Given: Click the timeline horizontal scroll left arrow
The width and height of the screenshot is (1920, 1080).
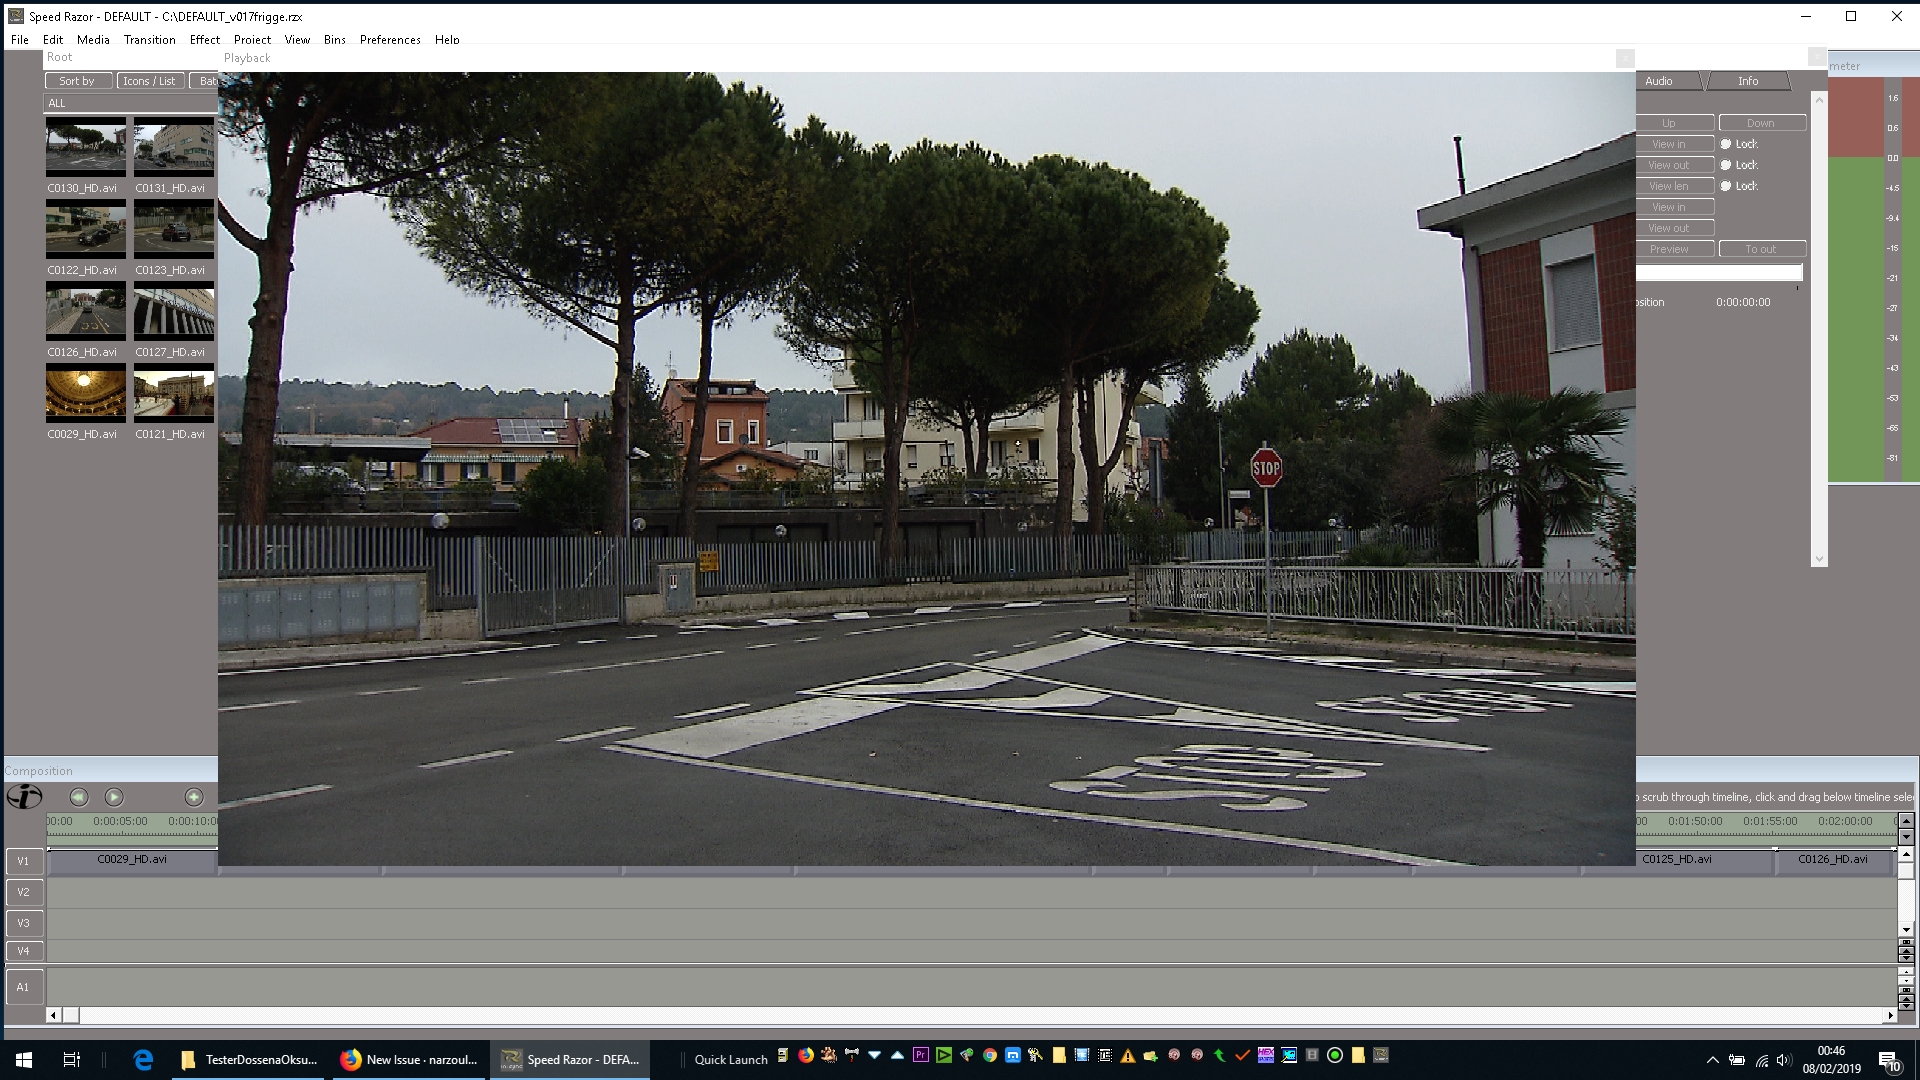Looking at the screenshot, I should click(x=53, y=1015).
